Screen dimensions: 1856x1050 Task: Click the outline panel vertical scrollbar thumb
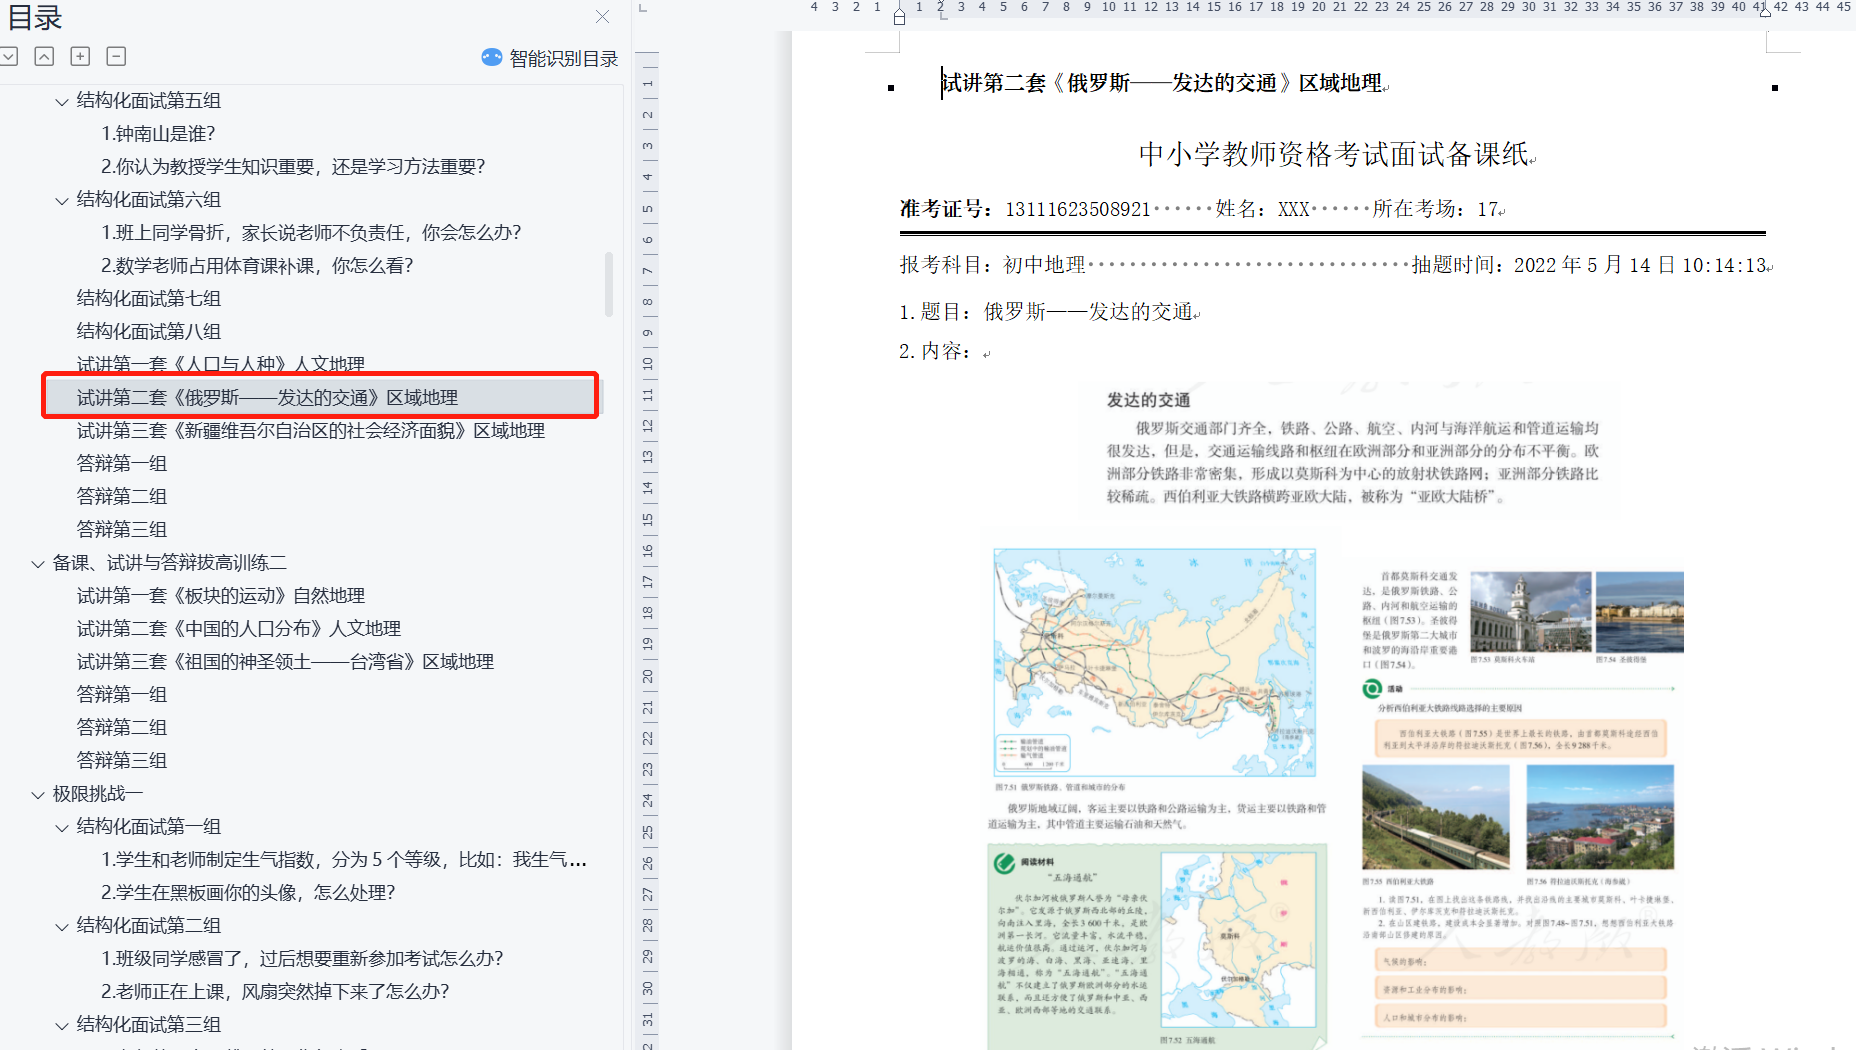(609, 285)
